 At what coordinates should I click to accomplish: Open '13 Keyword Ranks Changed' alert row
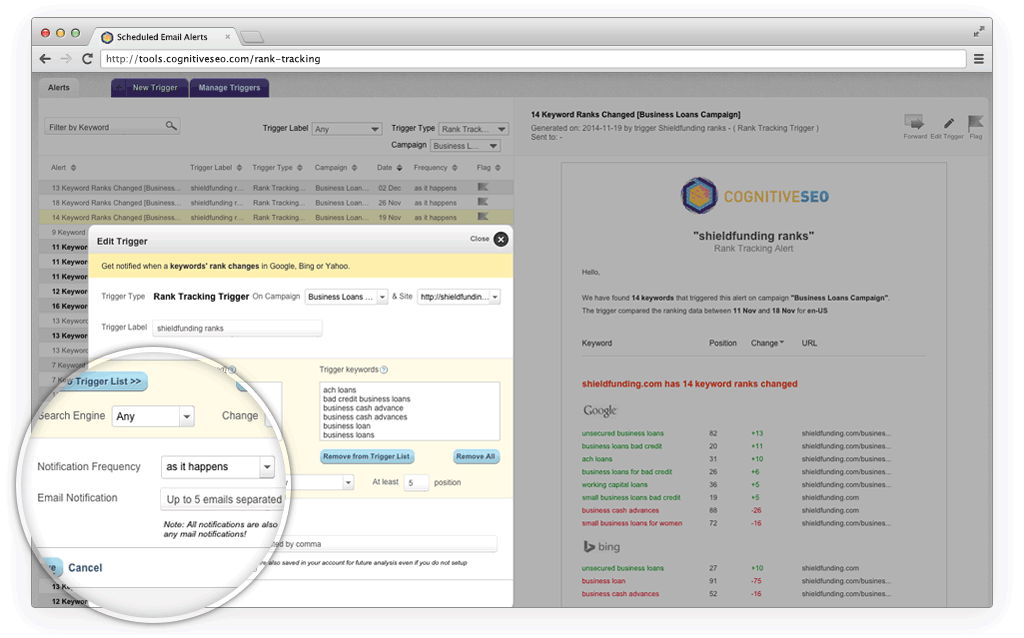click(276, 187)
